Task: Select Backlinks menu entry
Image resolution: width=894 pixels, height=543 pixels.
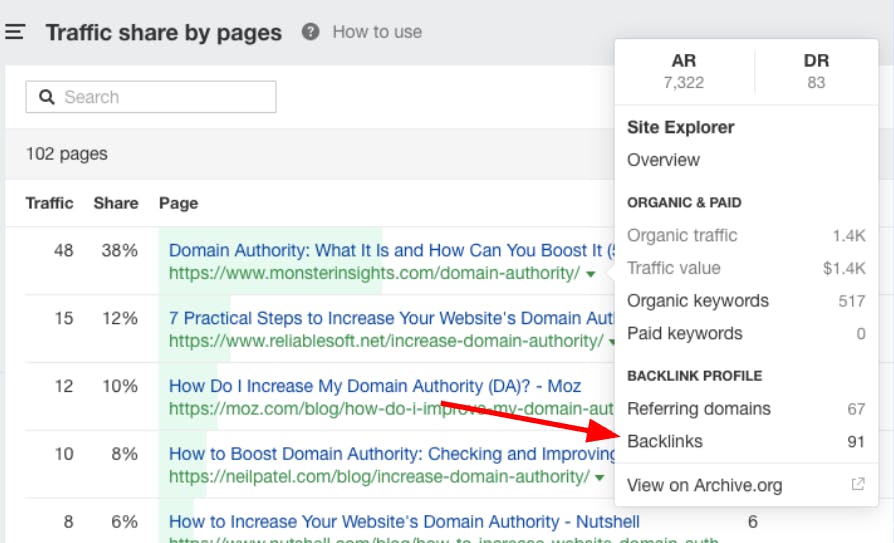Action: pos(746,441)
